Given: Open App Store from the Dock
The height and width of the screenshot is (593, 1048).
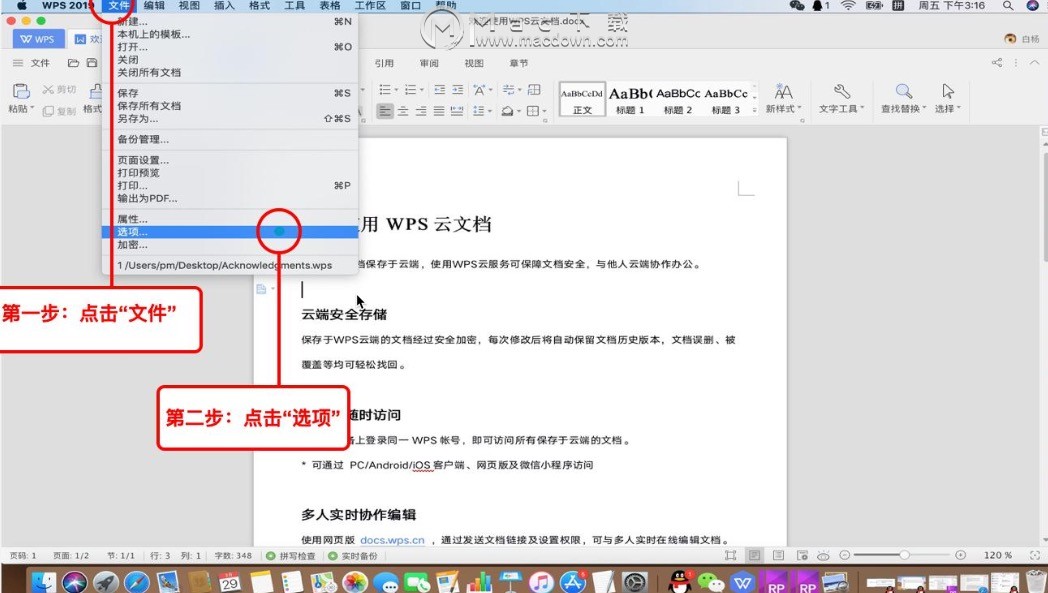Looking at the screenshot, I should (572, 582).
